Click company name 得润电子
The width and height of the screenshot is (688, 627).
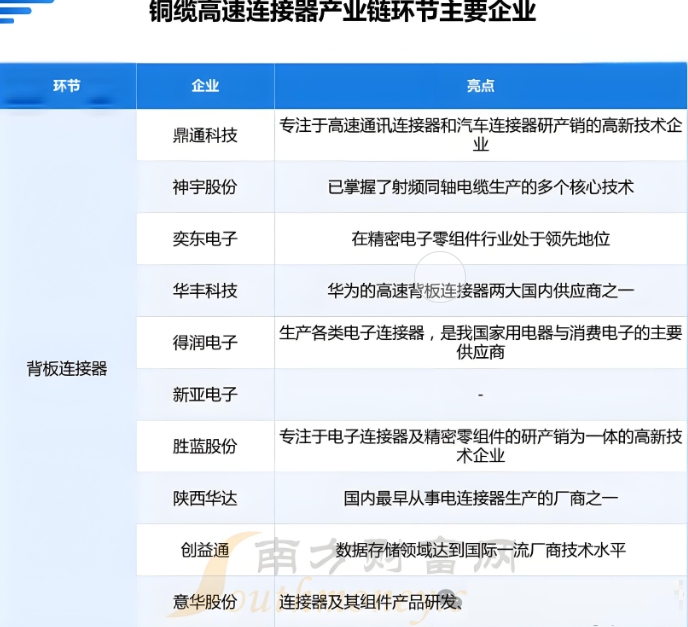pos(205,342)
